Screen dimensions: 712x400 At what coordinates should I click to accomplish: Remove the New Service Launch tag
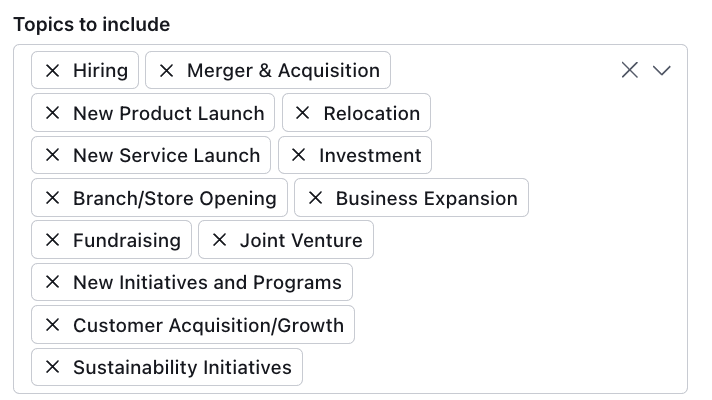coord(53,155)
